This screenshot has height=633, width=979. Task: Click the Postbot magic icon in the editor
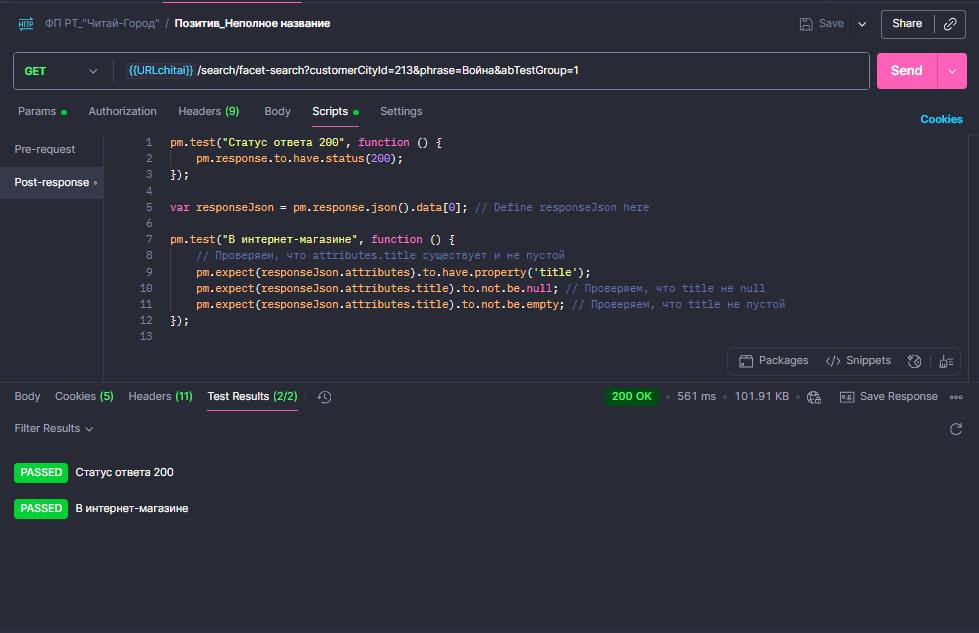[914, 361]
